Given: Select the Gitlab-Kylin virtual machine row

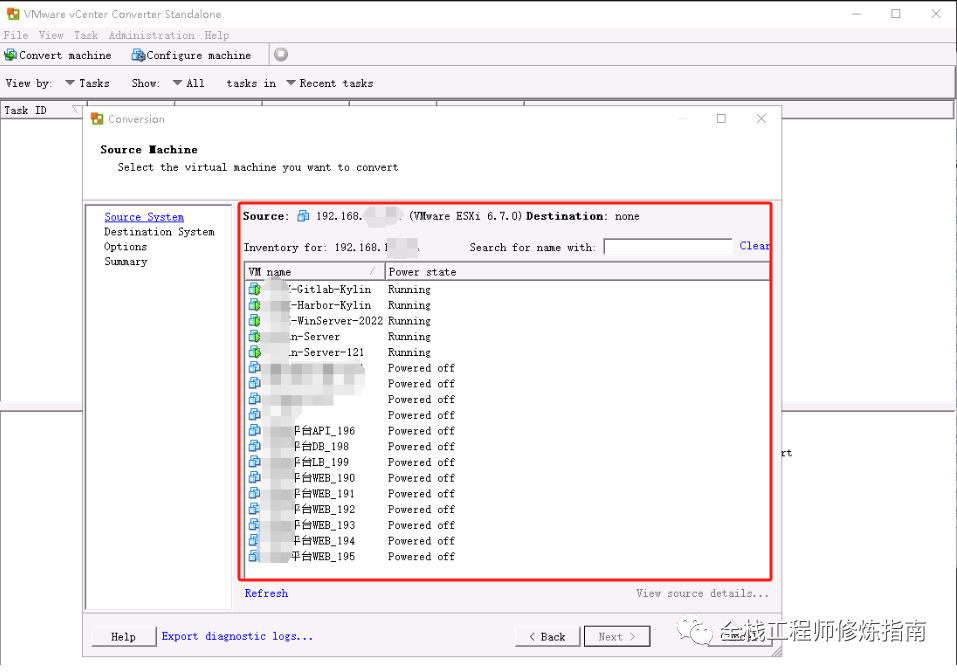Looking at the screenshot, I should [507, 289].
